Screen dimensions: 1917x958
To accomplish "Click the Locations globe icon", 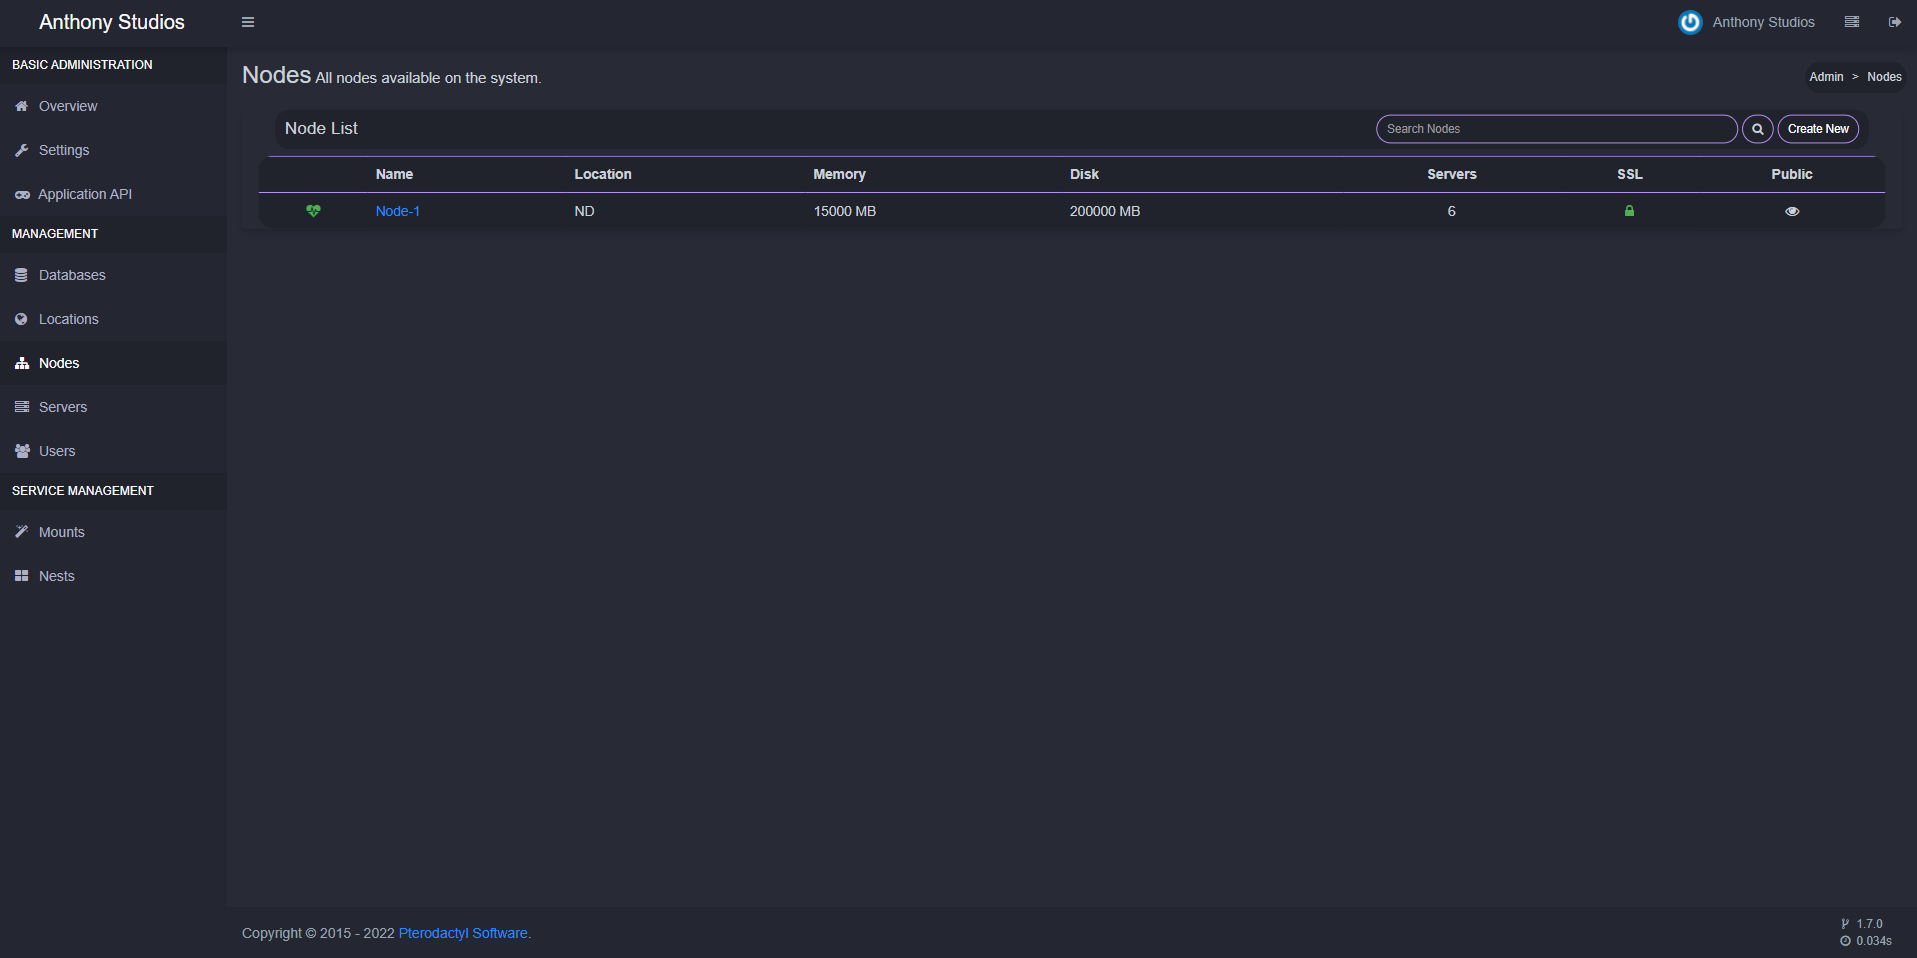I will 21,319.
